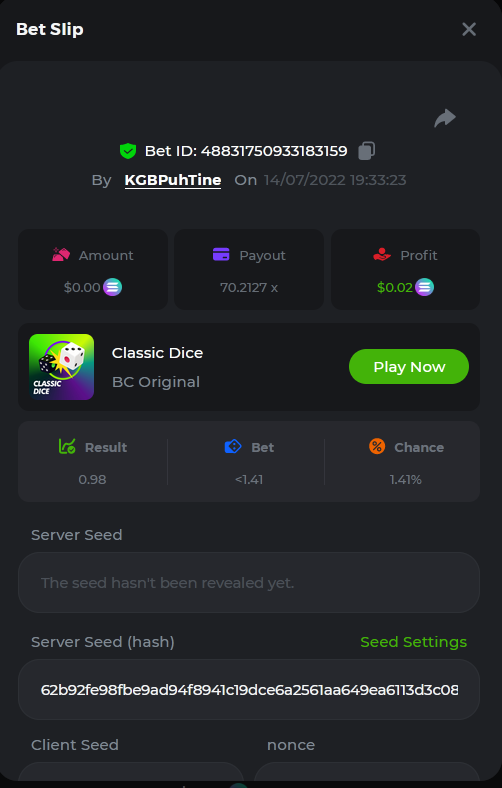Click the blue Bet tag icon
Image resolution: width=502 pixels, height=788 pixels.
tap(233, 446)
